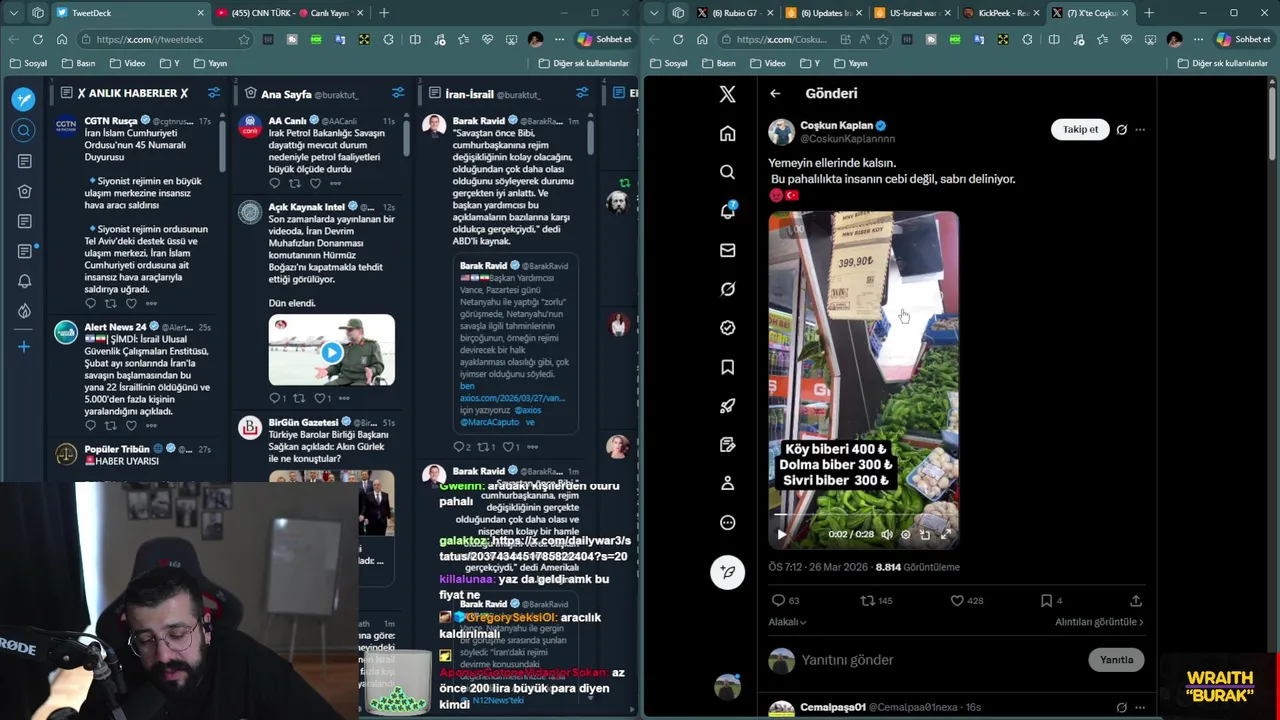Like the CGTN Rusça post
Screen dimensions: 1280x720
coord(130,304)
